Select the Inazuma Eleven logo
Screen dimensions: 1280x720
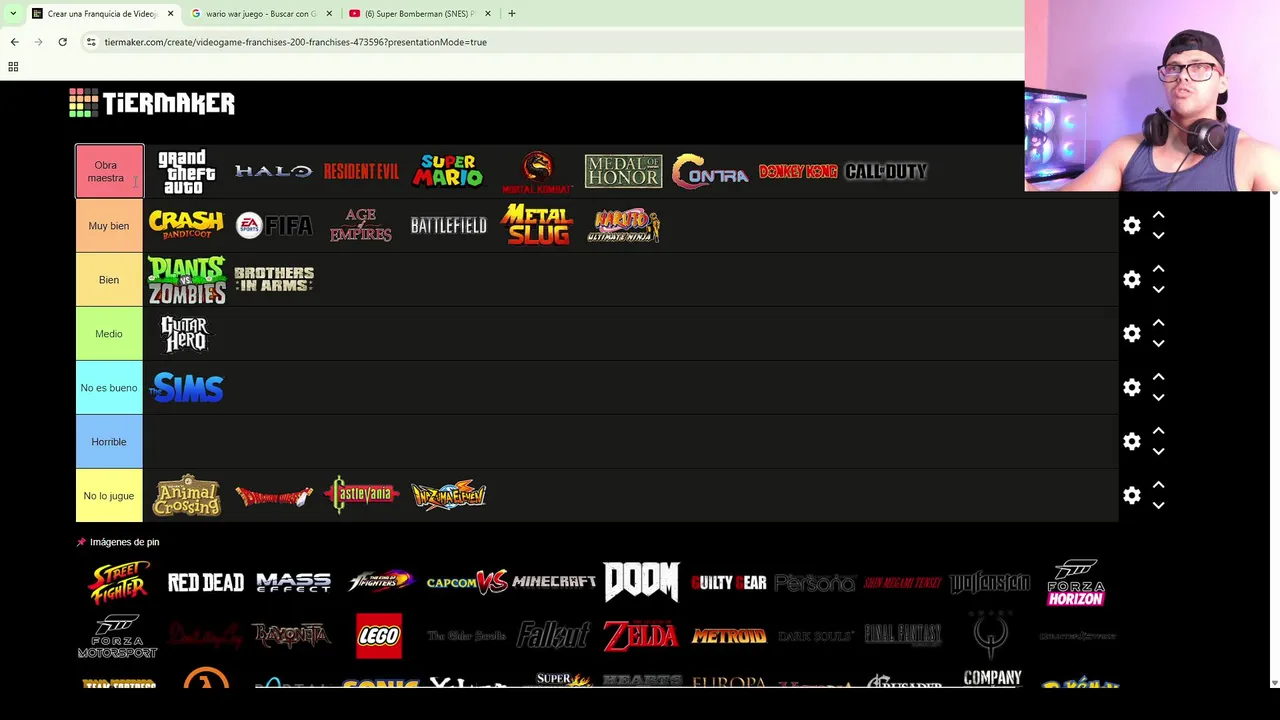coord(448,496)
